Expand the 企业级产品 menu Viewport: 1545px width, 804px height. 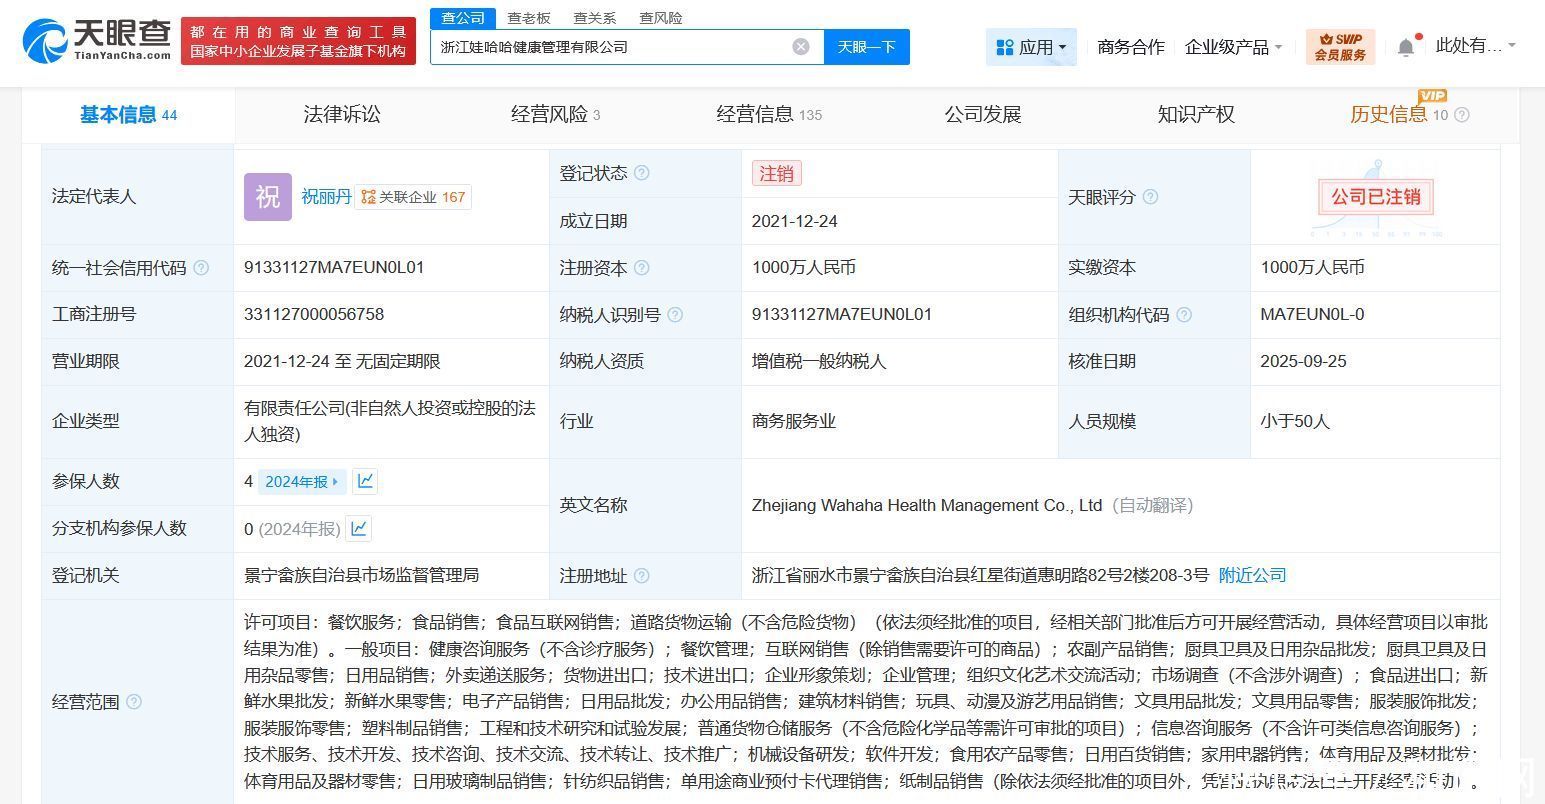[x=1233, y=47]
